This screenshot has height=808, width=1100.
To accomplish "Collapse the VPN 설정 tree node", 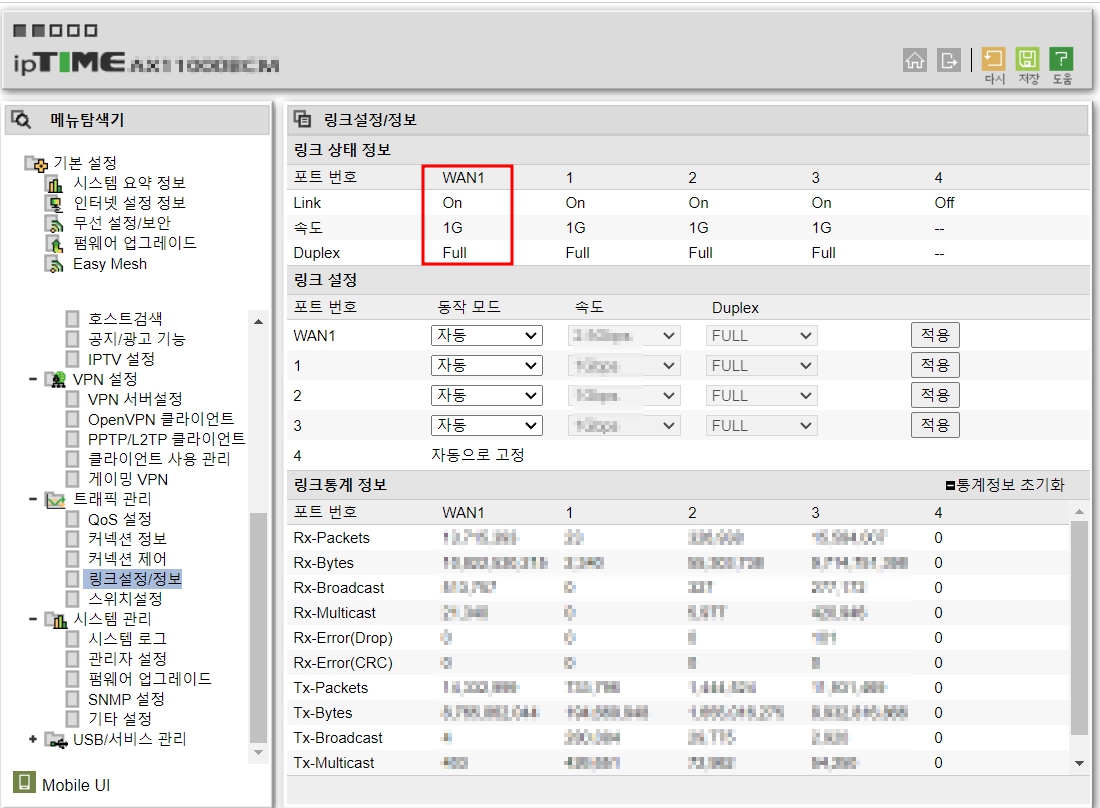I will click(33, 379).
